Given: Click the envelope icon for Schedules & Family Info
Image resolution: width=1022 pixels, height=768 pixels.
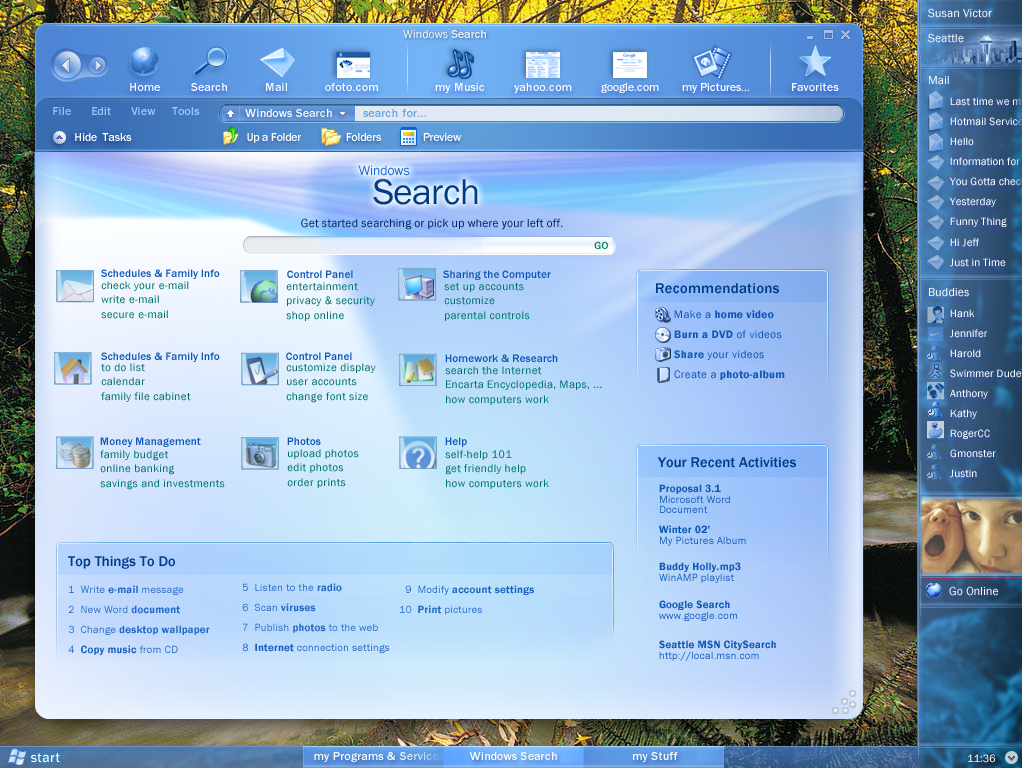Looking at the screenshot, I should [74, 286].
